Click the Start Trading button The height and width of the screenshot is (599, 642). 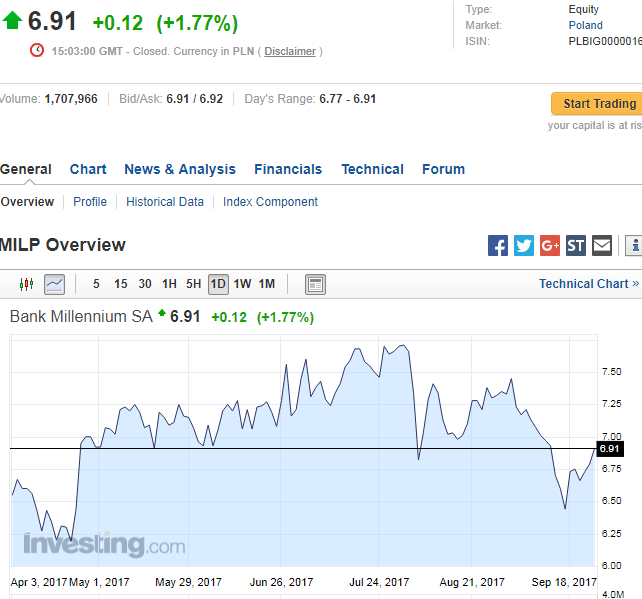[597, 104]
